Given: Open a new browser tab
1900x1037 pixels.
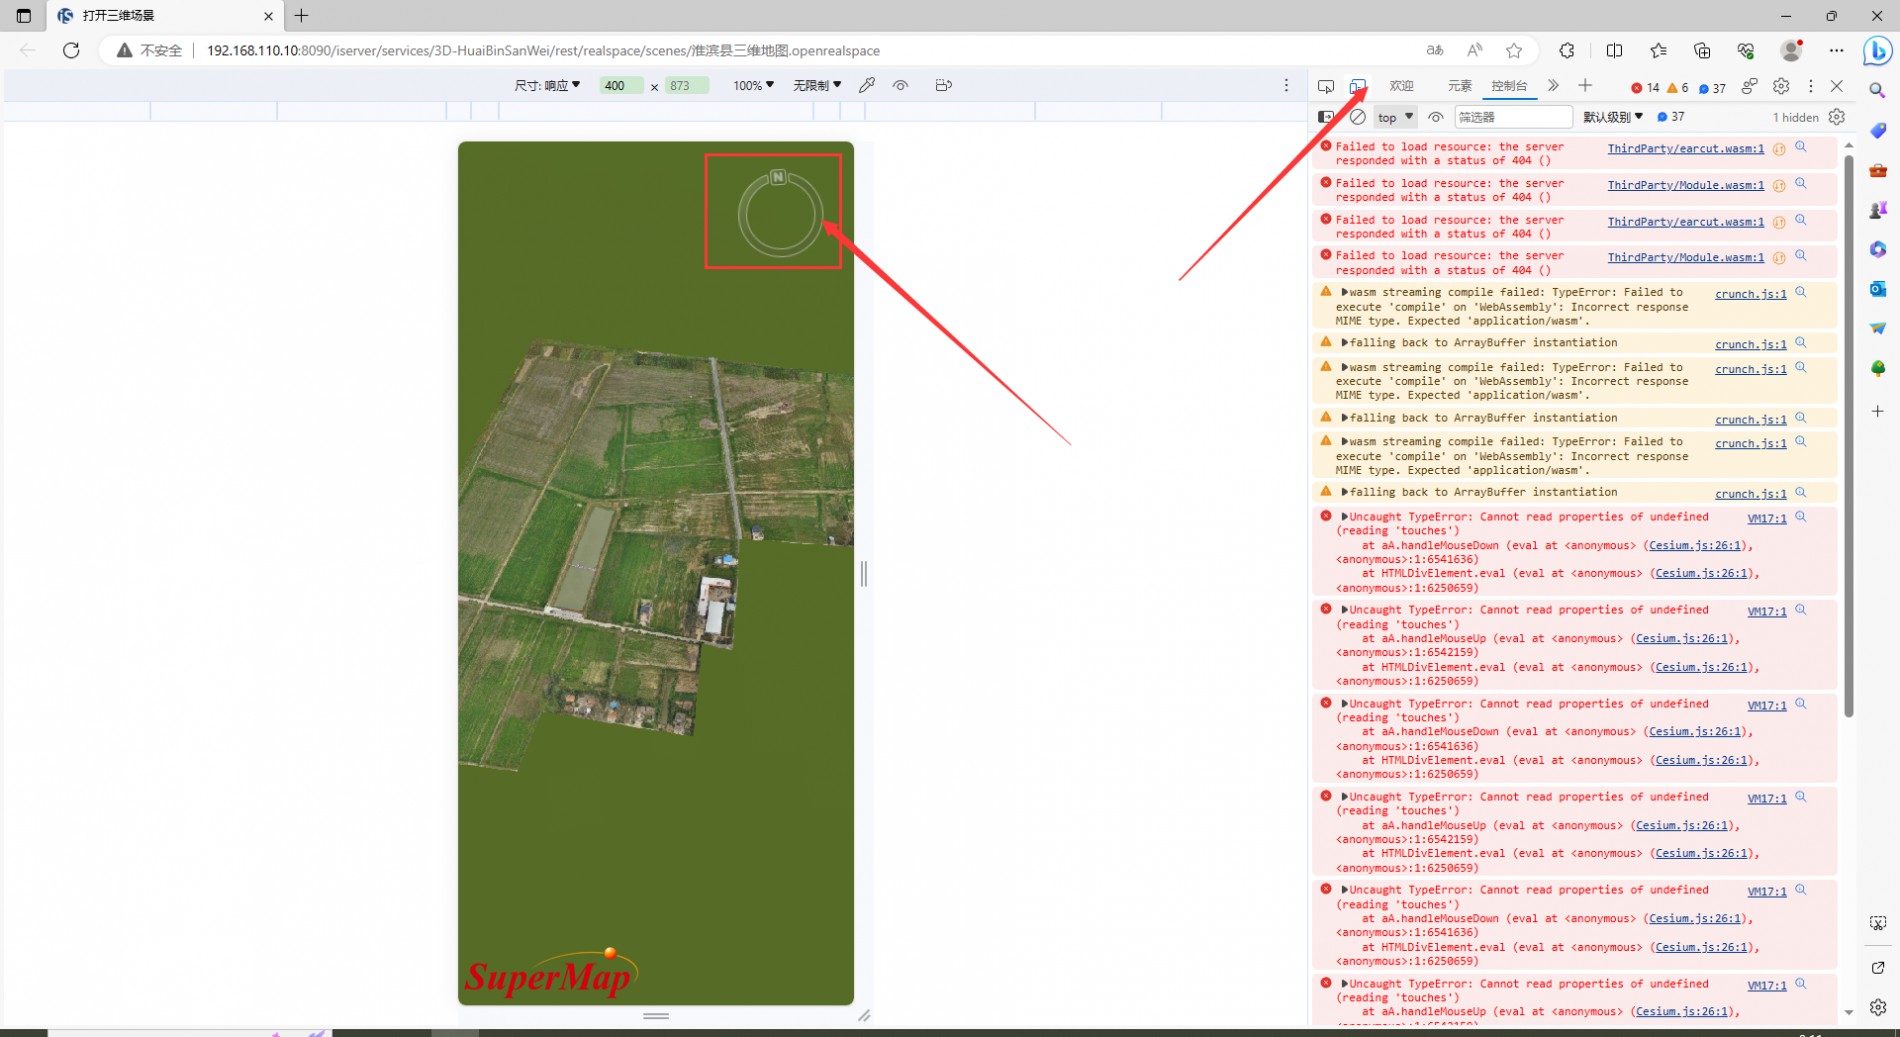Looking at the screenshot, I should [301, 15].
